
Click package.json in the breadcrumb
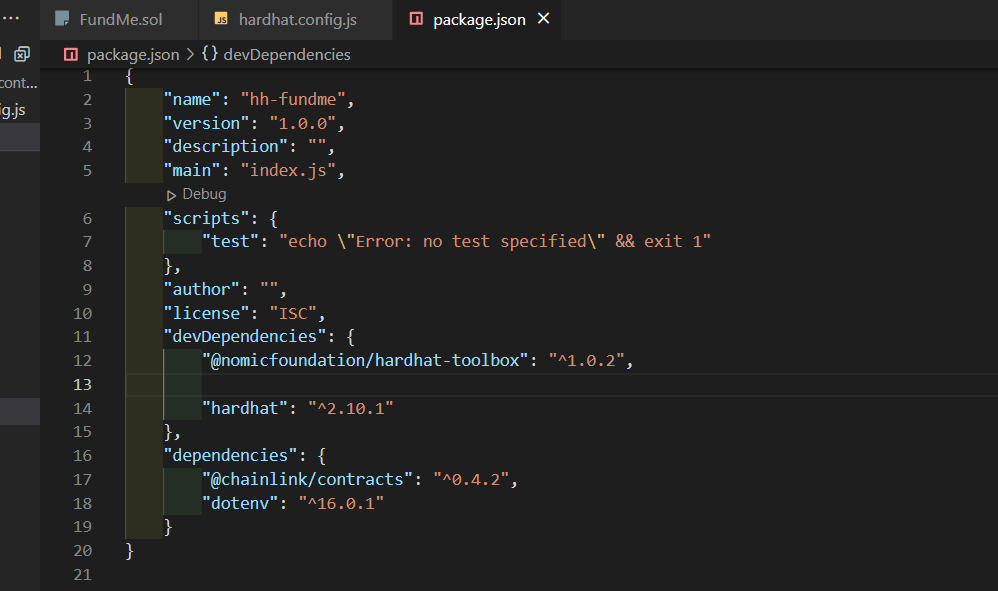pyautogui.click(x=133, y=55)
